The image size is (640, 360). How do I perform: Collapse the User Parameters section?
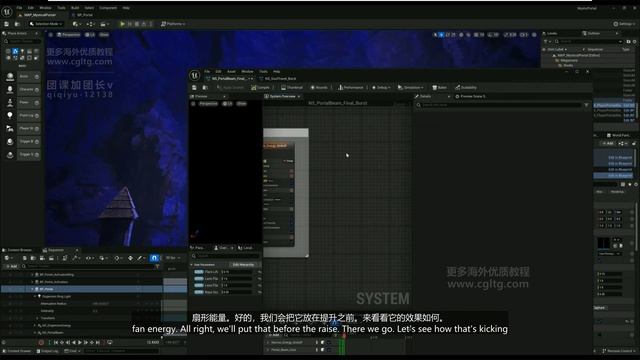[x=192, y=264]
